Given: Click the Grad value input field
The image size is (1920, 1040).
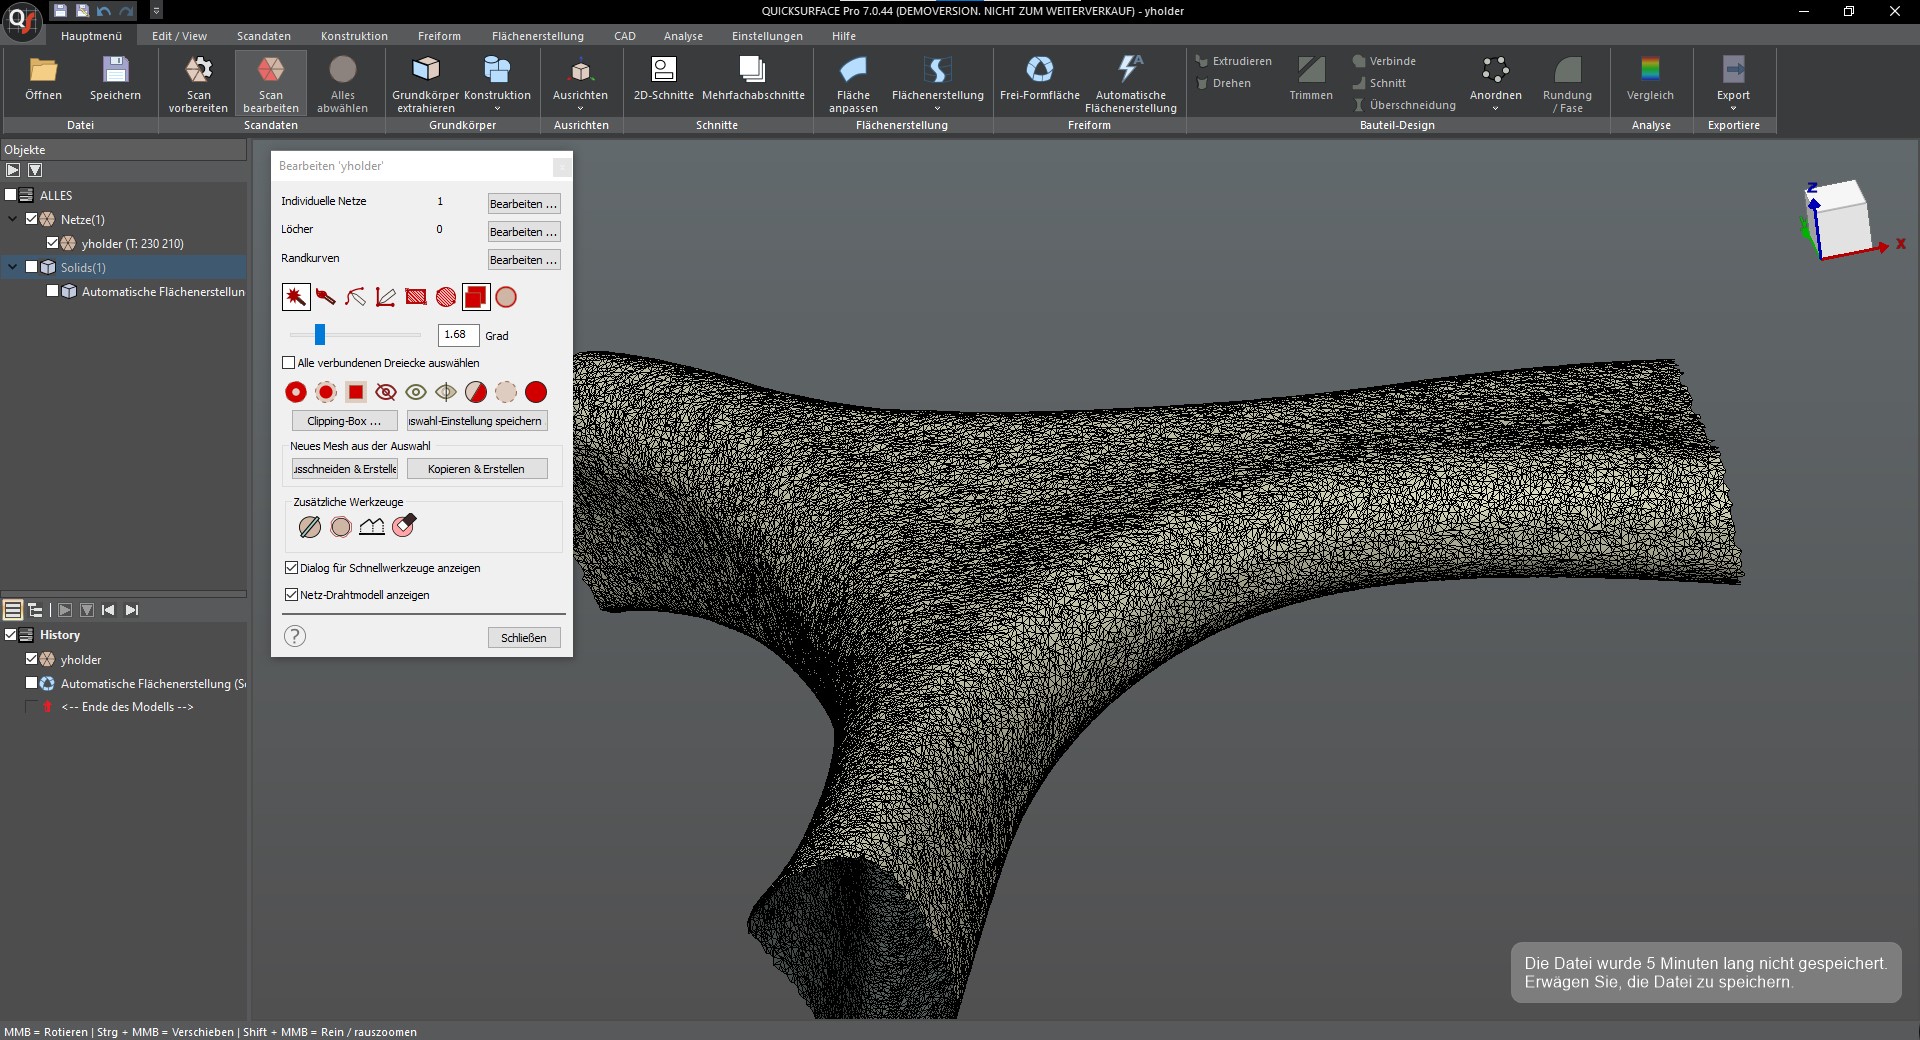Looking at the screenshot, I should pos(458,335).
